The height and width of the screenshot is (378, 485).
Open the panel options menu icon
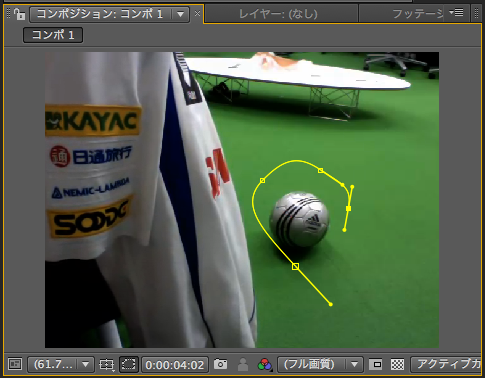coord(456,13)
